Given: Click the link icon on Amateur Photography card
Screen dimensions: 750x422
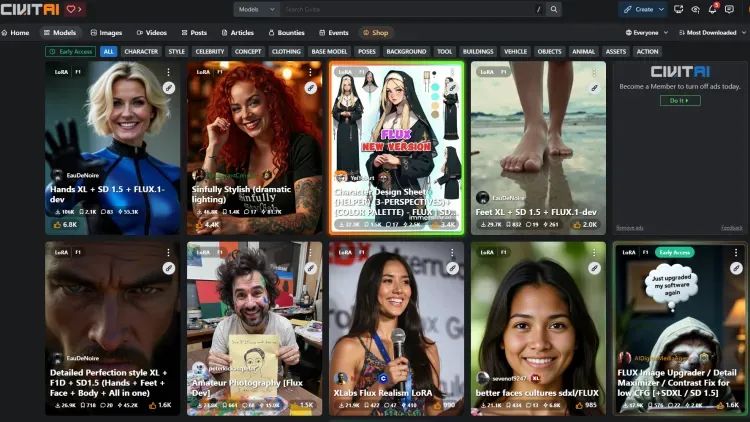Looking at the screenshot, I should click(x=310, y=268).
